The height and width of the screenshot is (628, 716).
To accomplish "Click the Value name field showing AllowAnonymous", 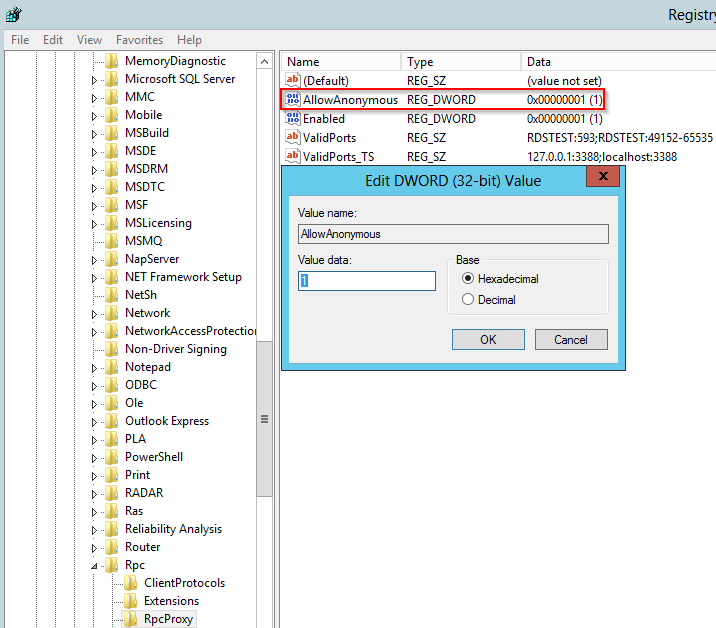I will (x=453, y=234).
